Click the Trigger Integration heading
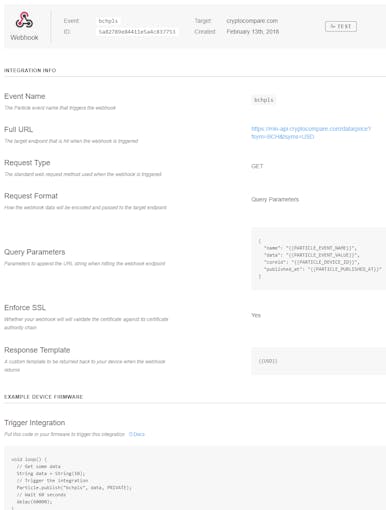This screenshot has height=510, width=386. click(35, 423)
